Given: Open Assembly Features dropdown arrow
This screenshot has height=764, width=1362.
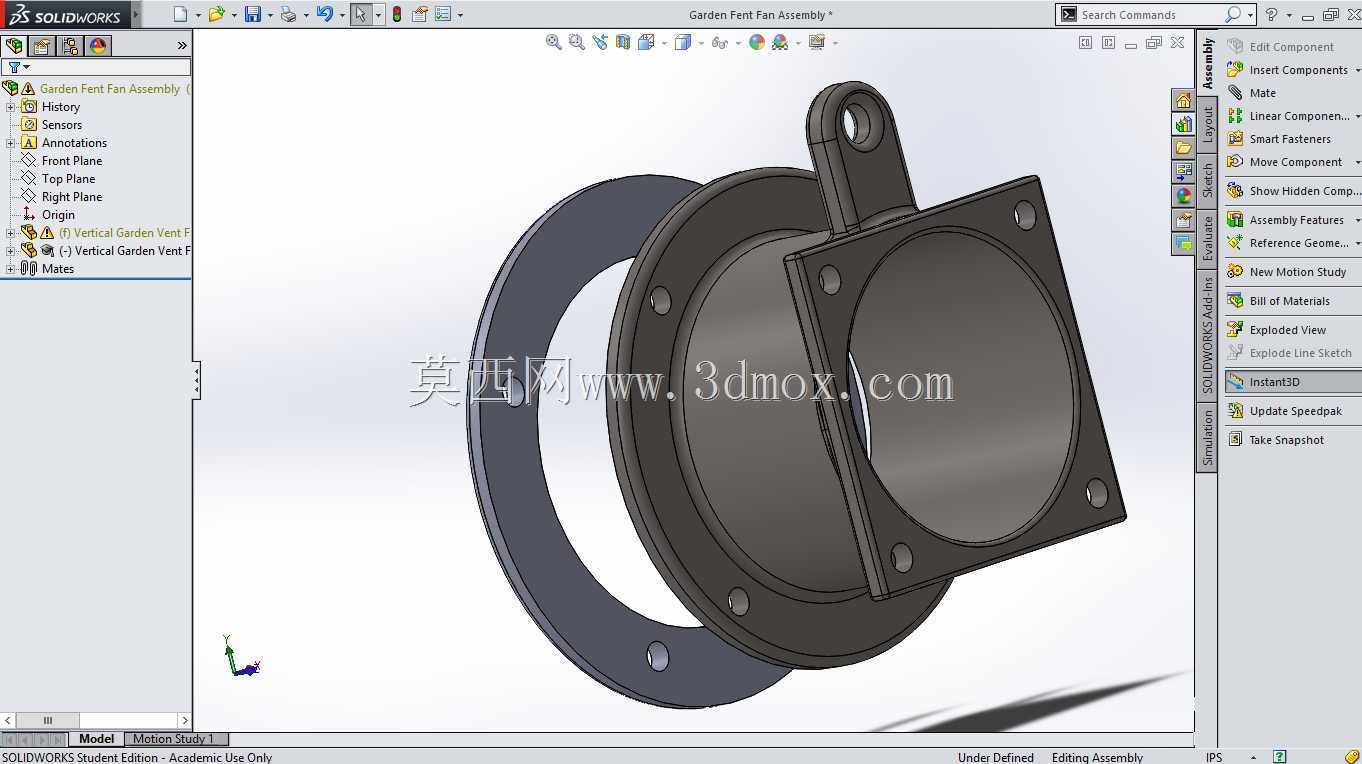Looking at the screenshot, I should click(1357, 220).
